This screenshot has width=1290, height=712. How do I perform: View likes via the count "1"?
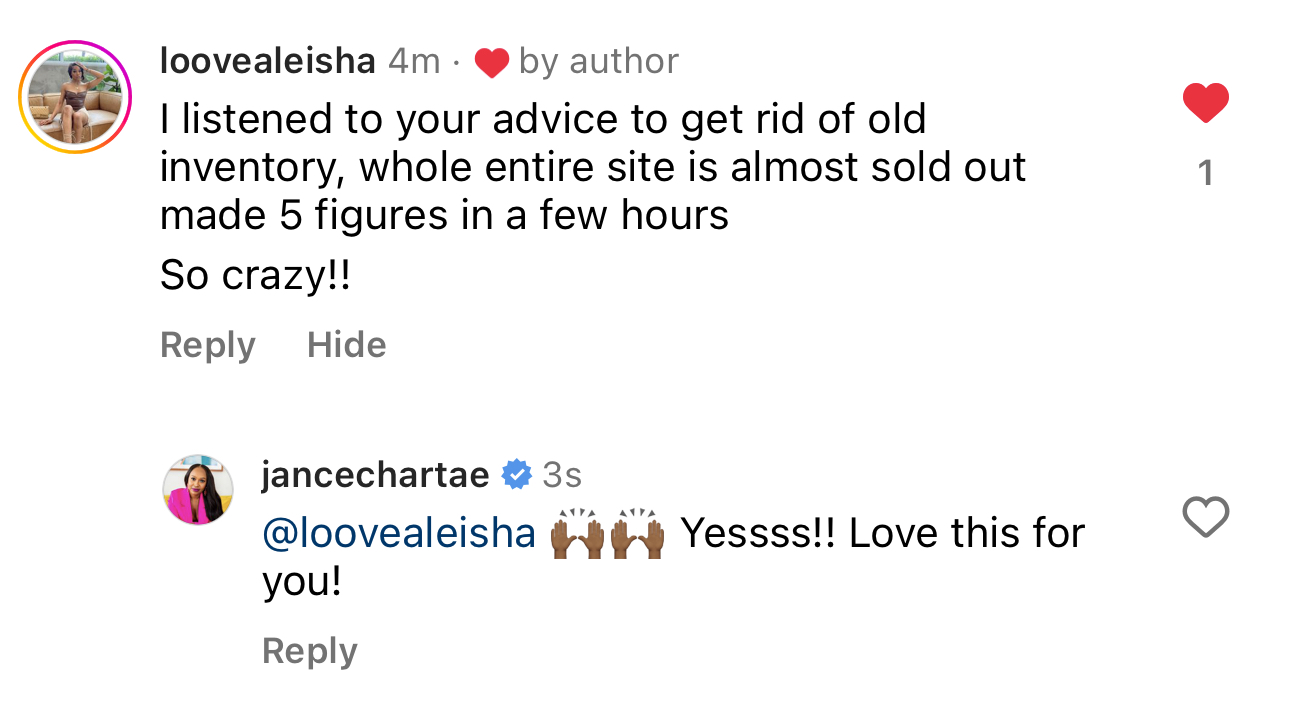pyautogui.click(x=1205, y=174)
